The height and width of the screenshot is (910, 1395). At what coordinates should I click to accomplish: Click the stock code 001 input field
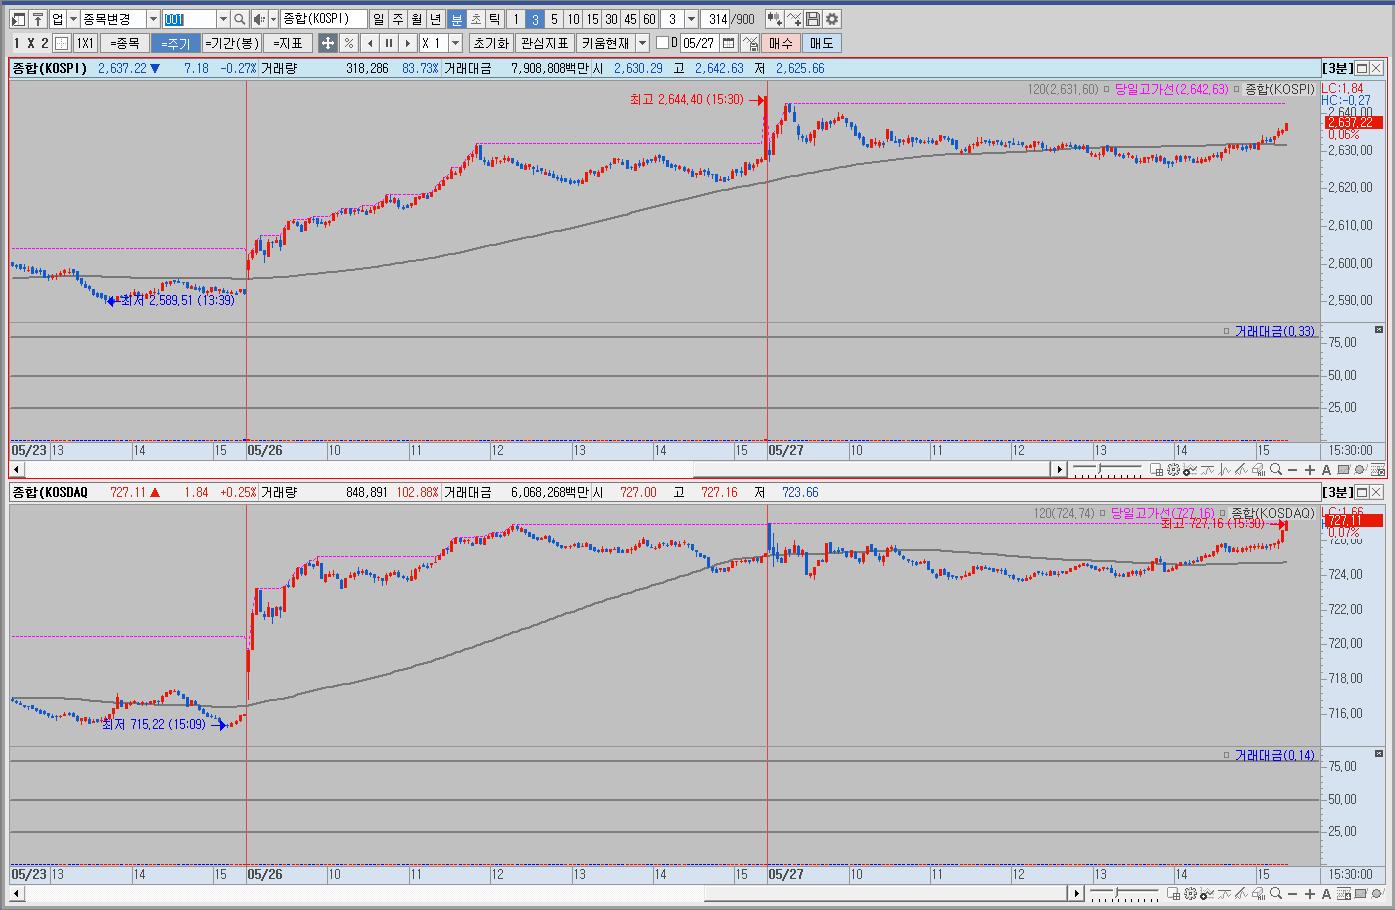click(x=189, y=19)
